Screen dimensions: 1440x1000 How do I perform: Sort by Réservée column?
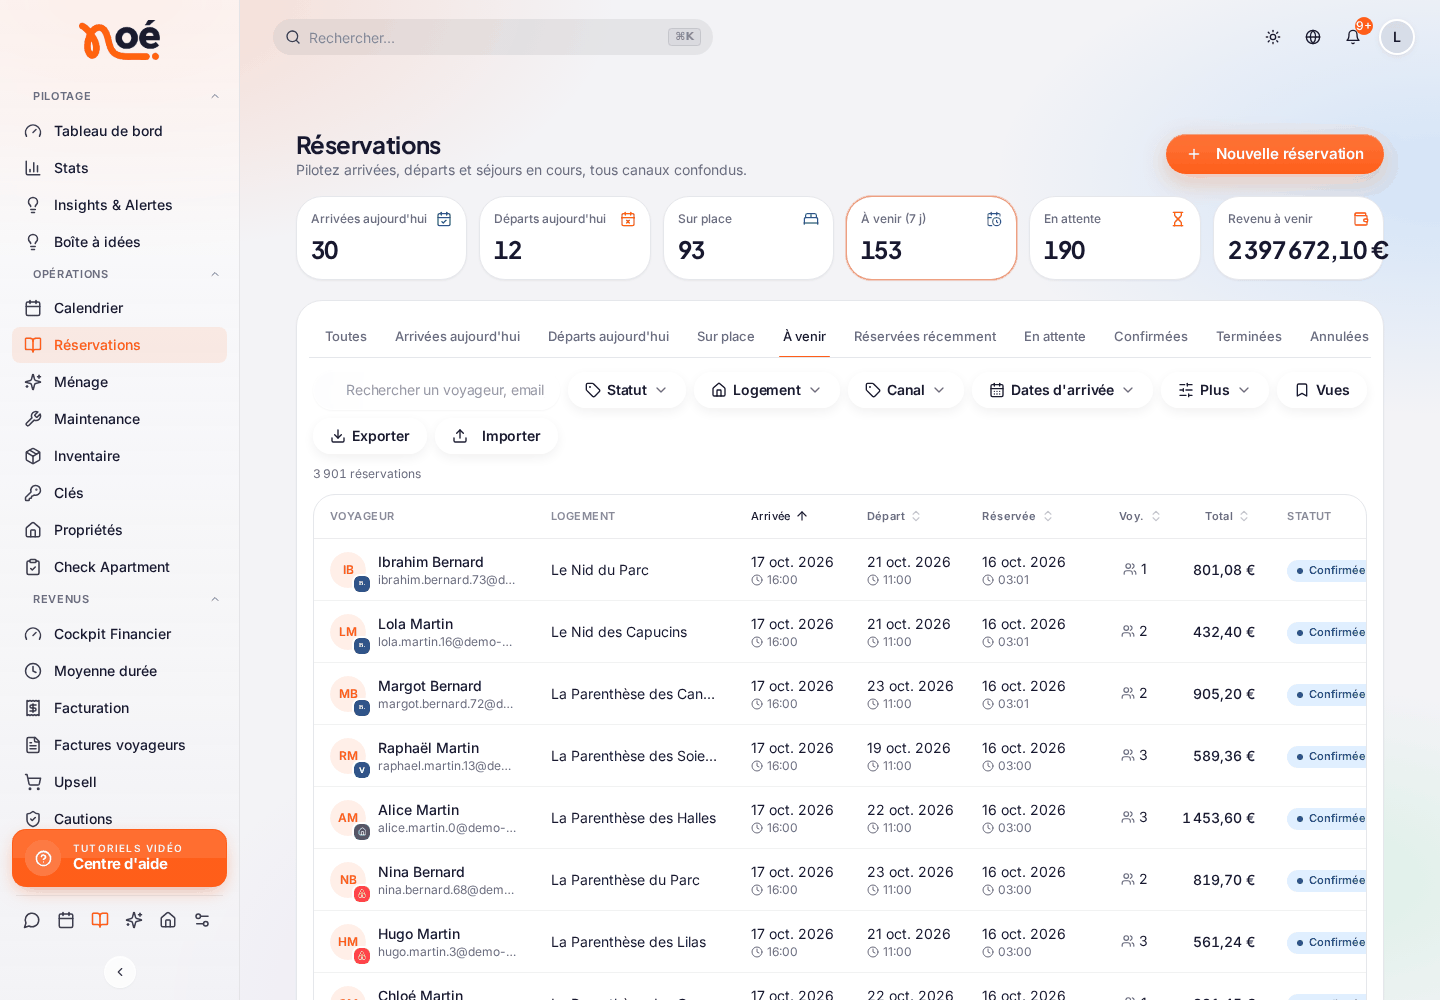point(1017,516)
